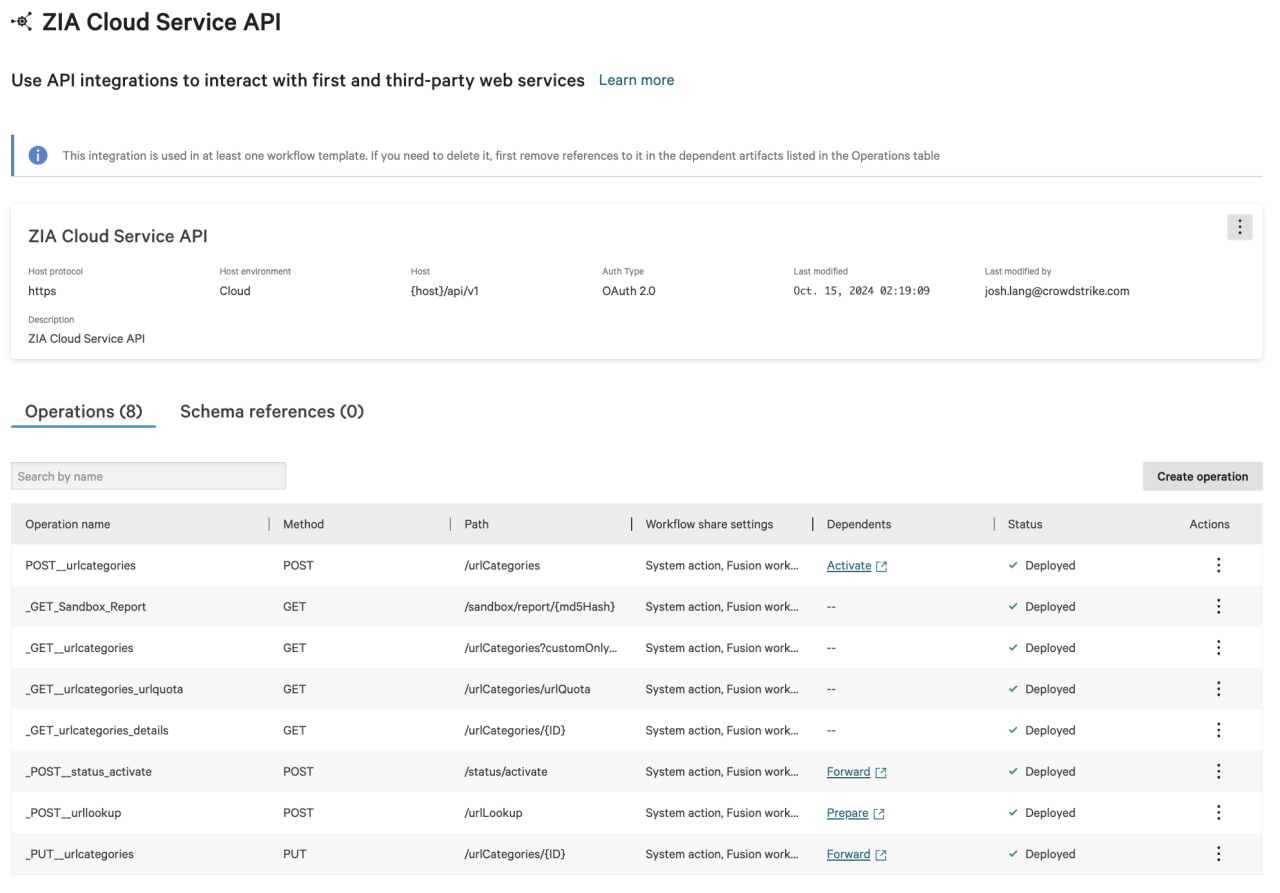The height and width of the screenshot is (893, 1280).
Task: Click the /status/activate path cell
Action: click(x=505, y=771)
